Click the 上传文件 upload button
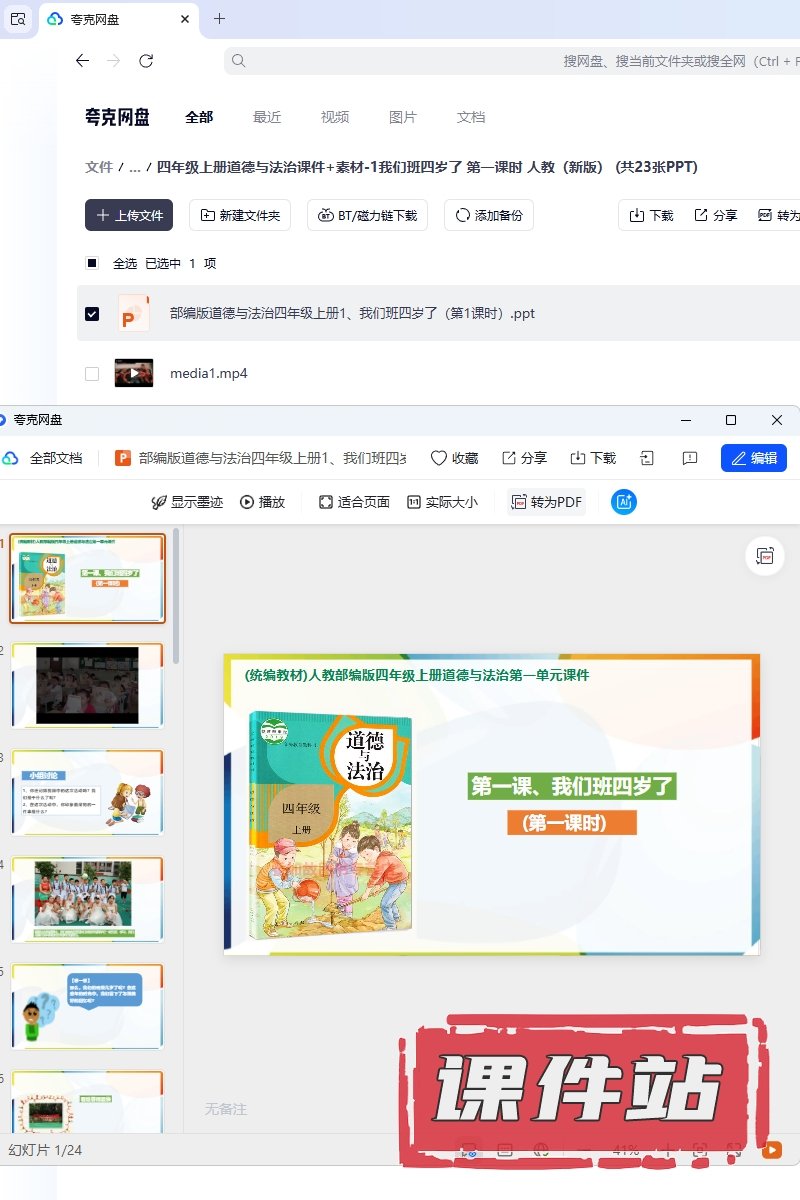Image resolution: width=800 pixels, height=1200 pixels. 129,215
